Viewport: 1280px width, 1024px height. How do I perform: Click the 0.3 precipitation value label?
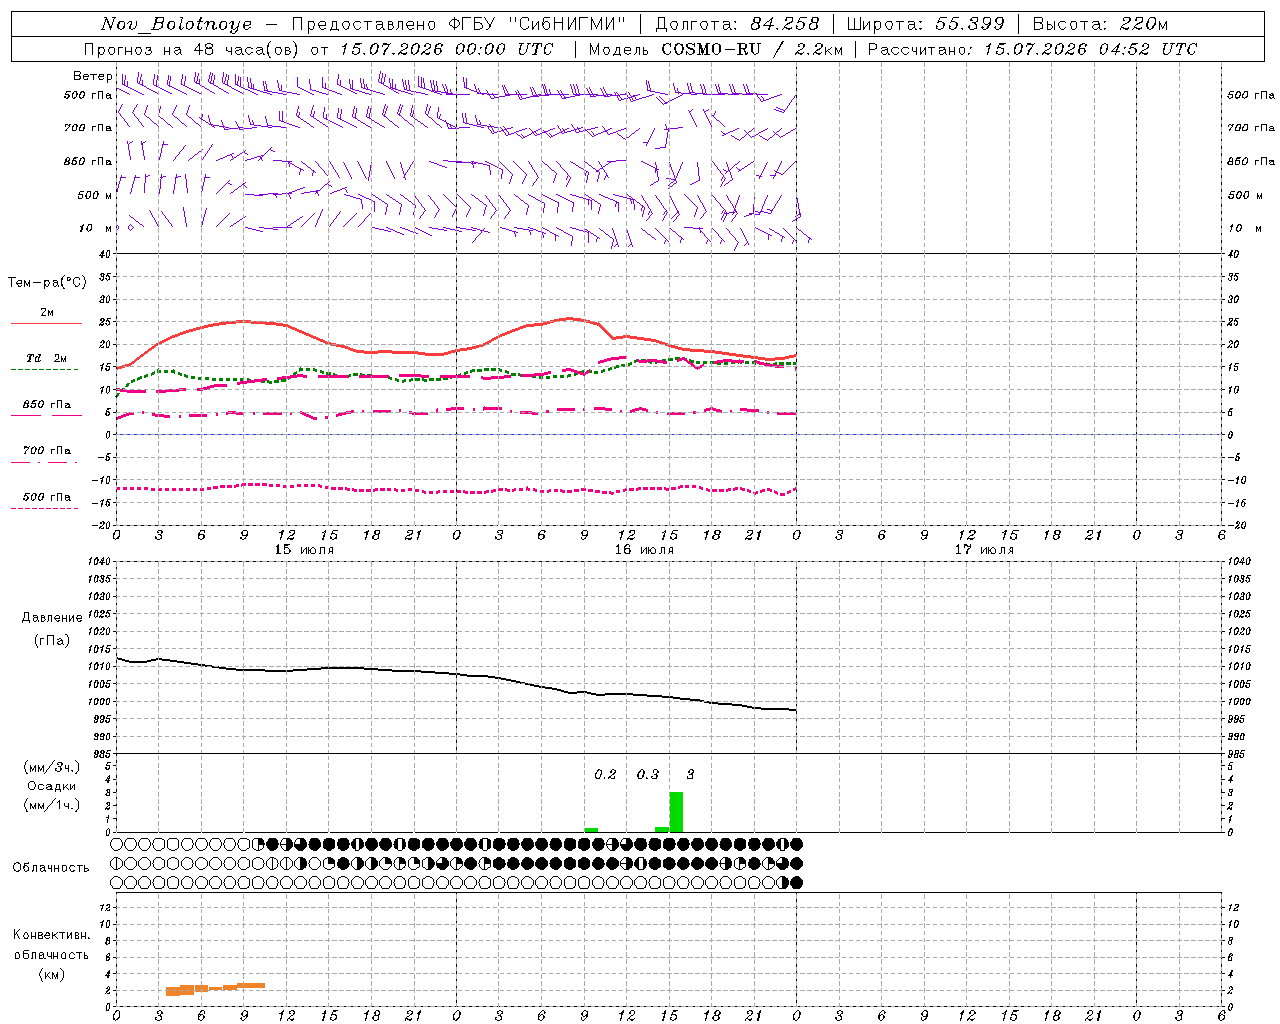[648, 774]
